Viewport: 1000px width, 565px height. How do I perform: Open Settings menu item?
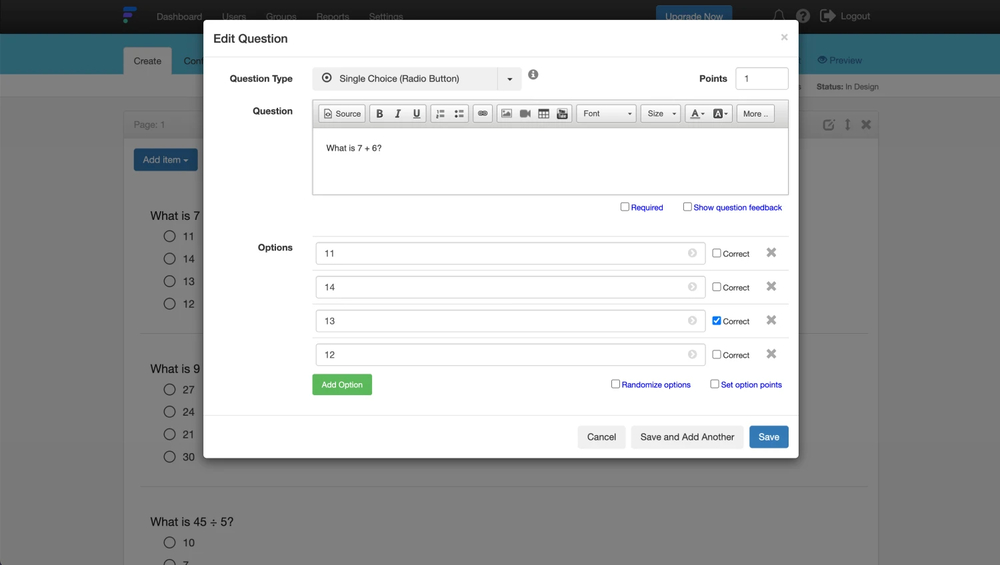coord(386,17)
